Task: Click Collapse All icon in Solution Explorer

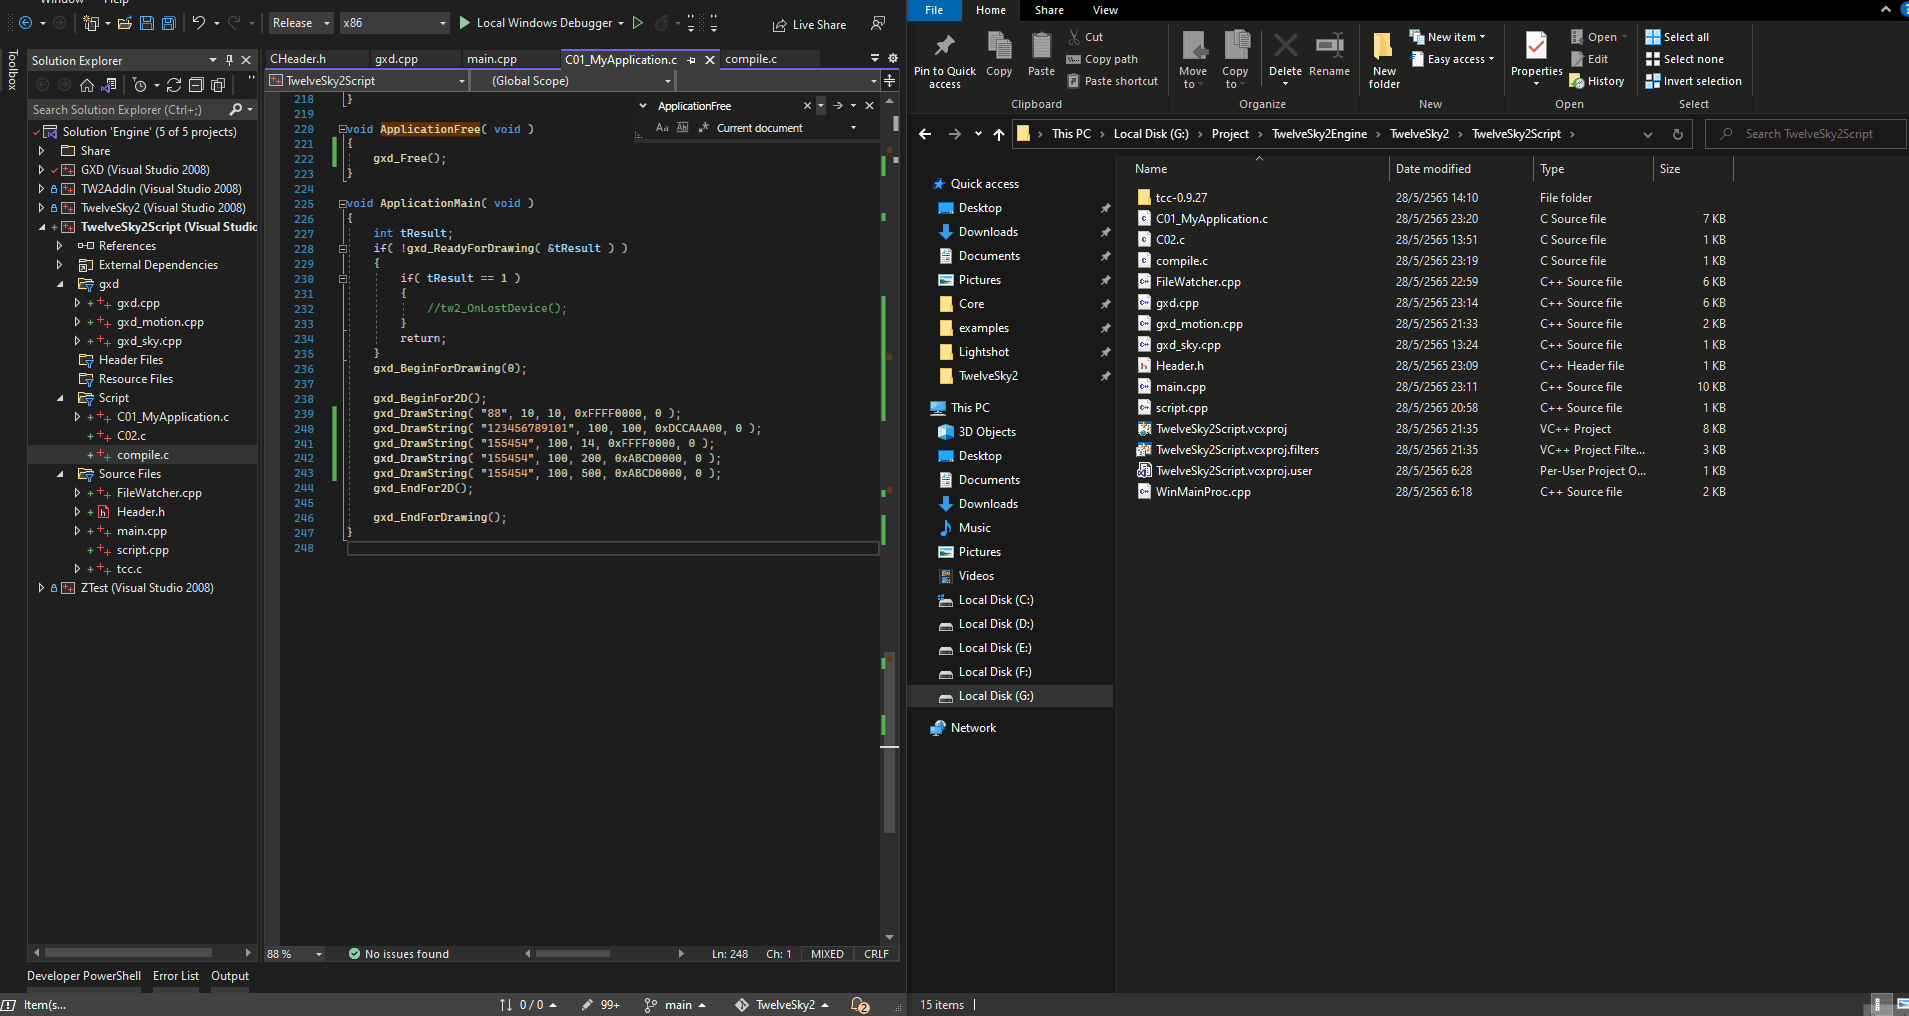Action: [196, 85]
